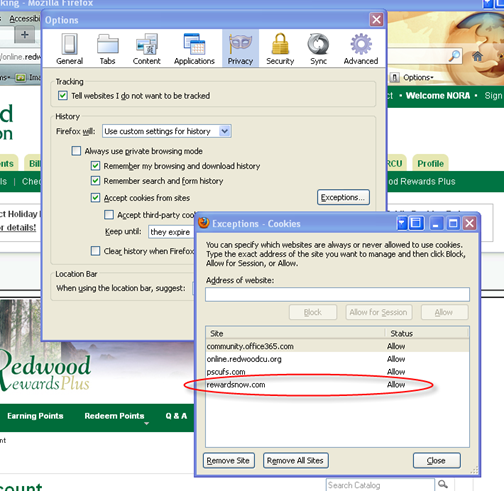The height and width of the screenshot is (491, 504).
Task: Click the Search Catalog input field
Action: click(x=380, y=485)
